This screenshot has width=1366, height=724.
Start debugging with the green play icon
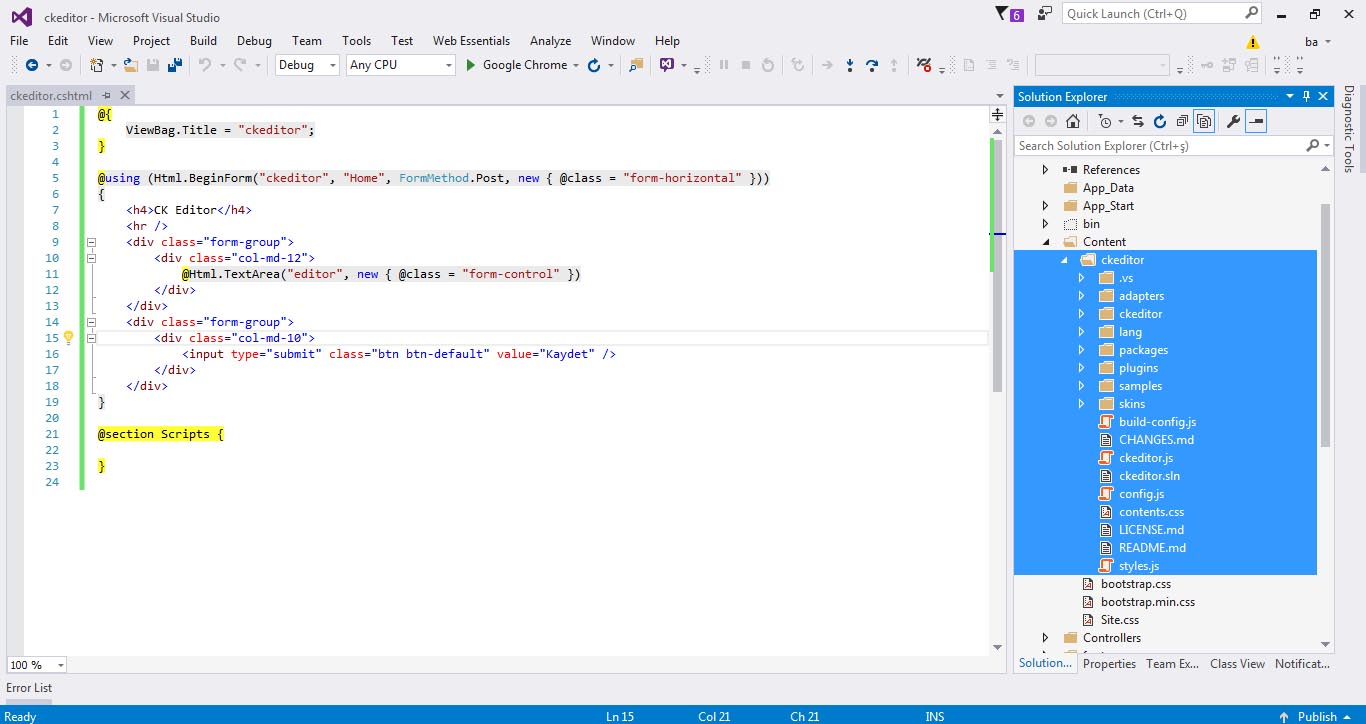point(471,65)
